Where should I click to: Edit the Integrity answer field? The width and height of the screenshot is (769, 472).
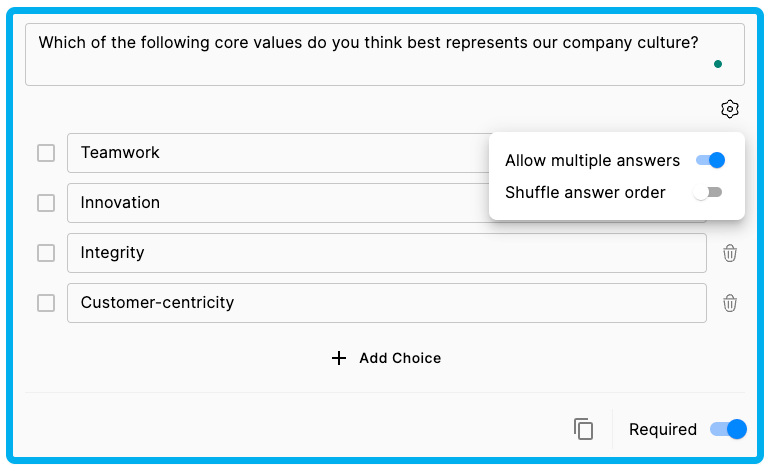click(x=386, y=253)
